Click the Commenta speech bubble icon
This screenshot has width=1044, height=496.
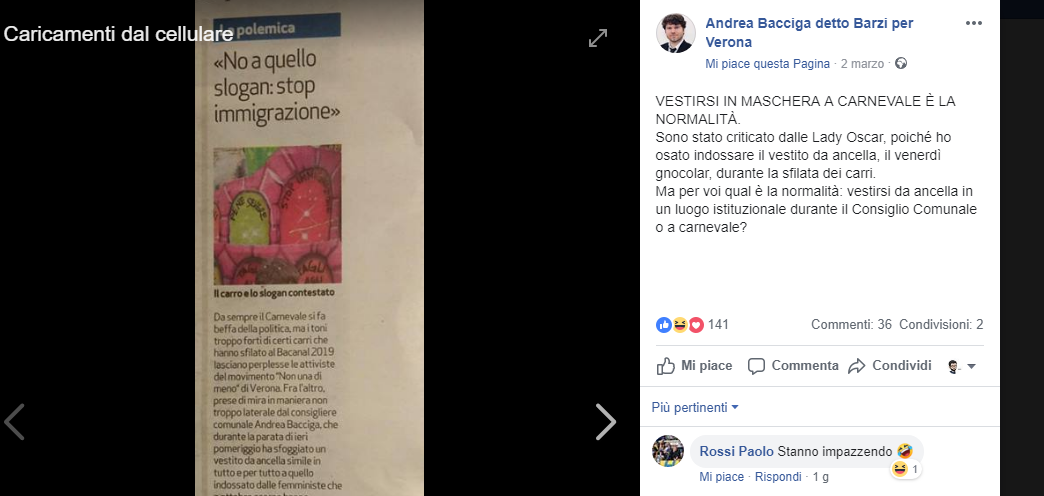point(756,366)
